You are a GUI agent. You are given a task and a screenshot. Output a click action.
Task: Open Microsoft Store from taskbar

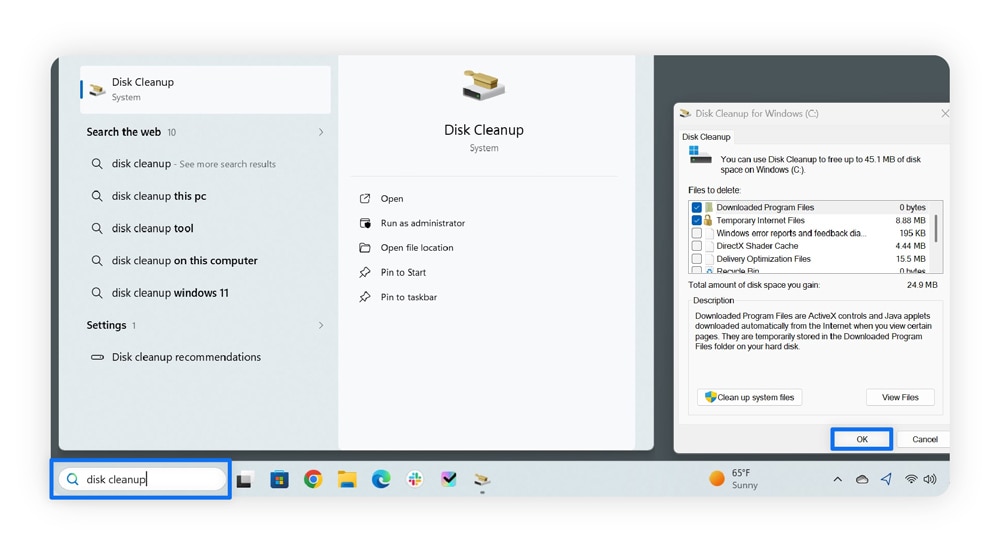coord(279,480)
